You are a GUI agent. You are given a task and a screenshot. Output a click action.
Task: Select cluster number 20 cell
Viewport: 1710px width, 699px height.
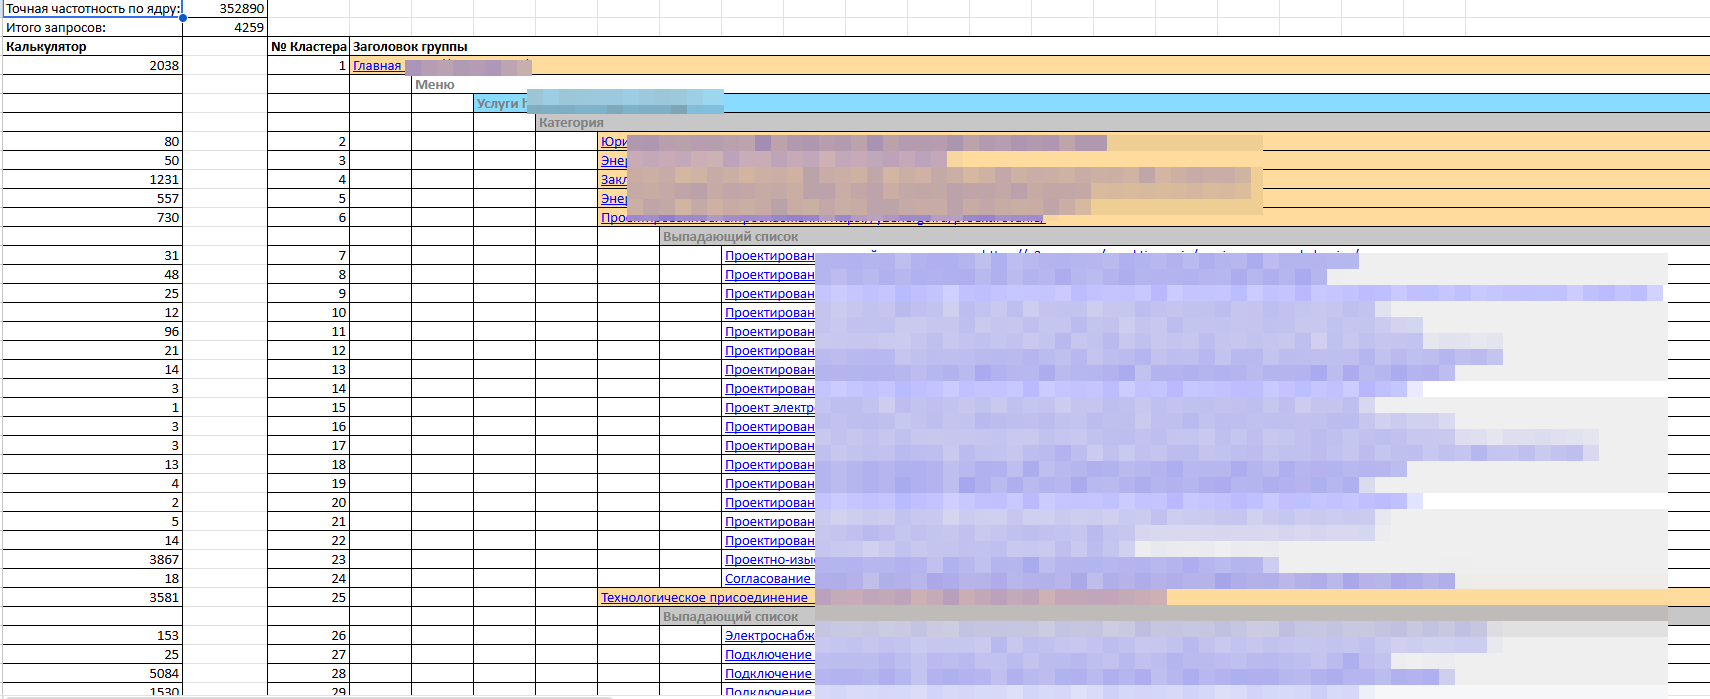308,503
